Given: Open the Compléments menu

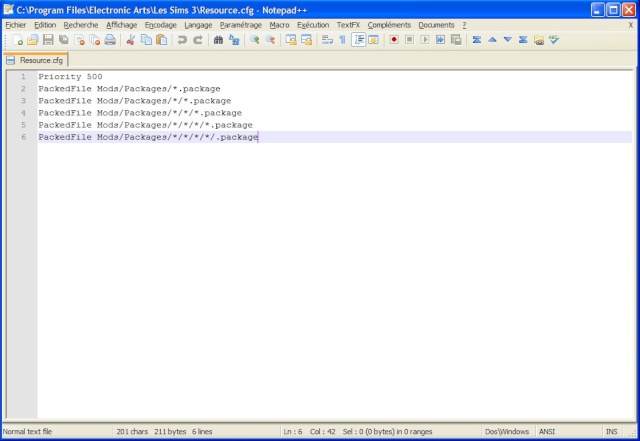Looking at the screenshot, I should 389,25.
